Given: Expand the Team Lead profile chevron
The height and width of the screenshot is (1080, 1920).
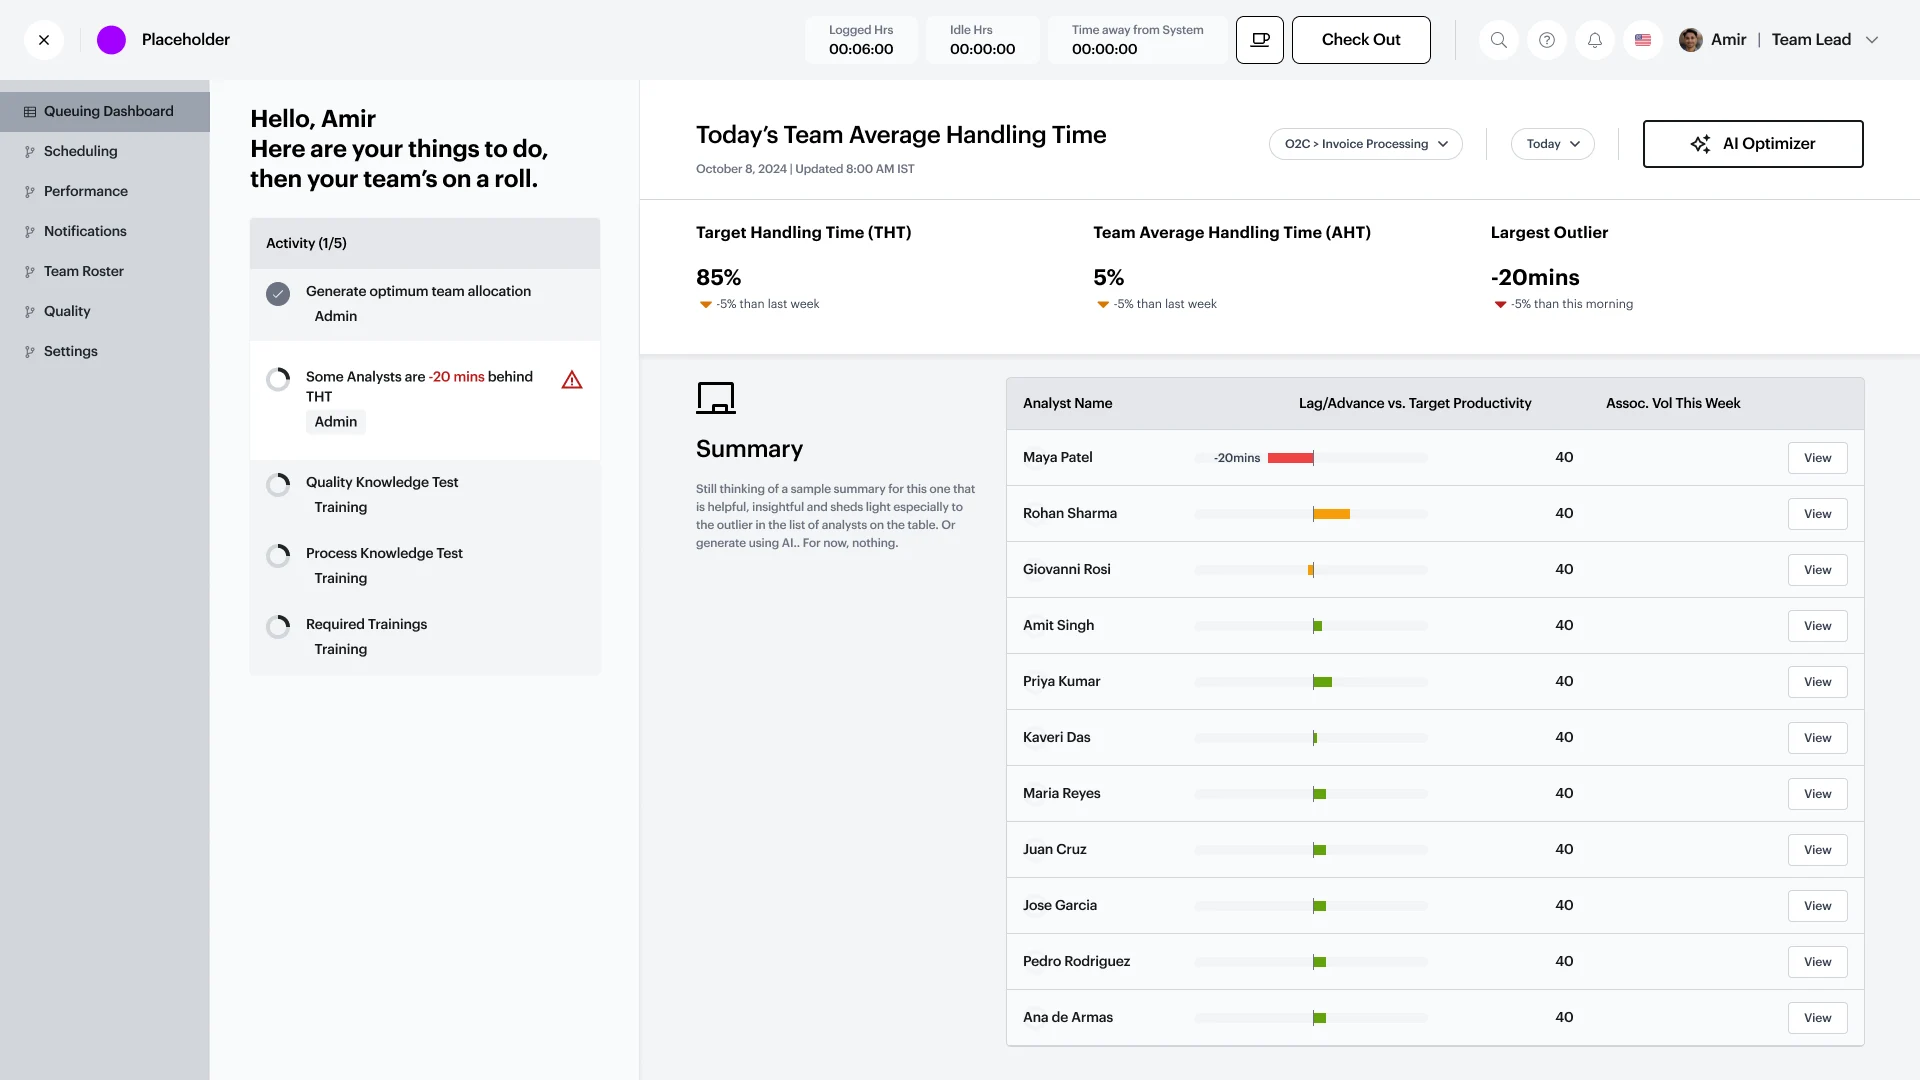Looking at the screenshot, I should coord(1872,40).
